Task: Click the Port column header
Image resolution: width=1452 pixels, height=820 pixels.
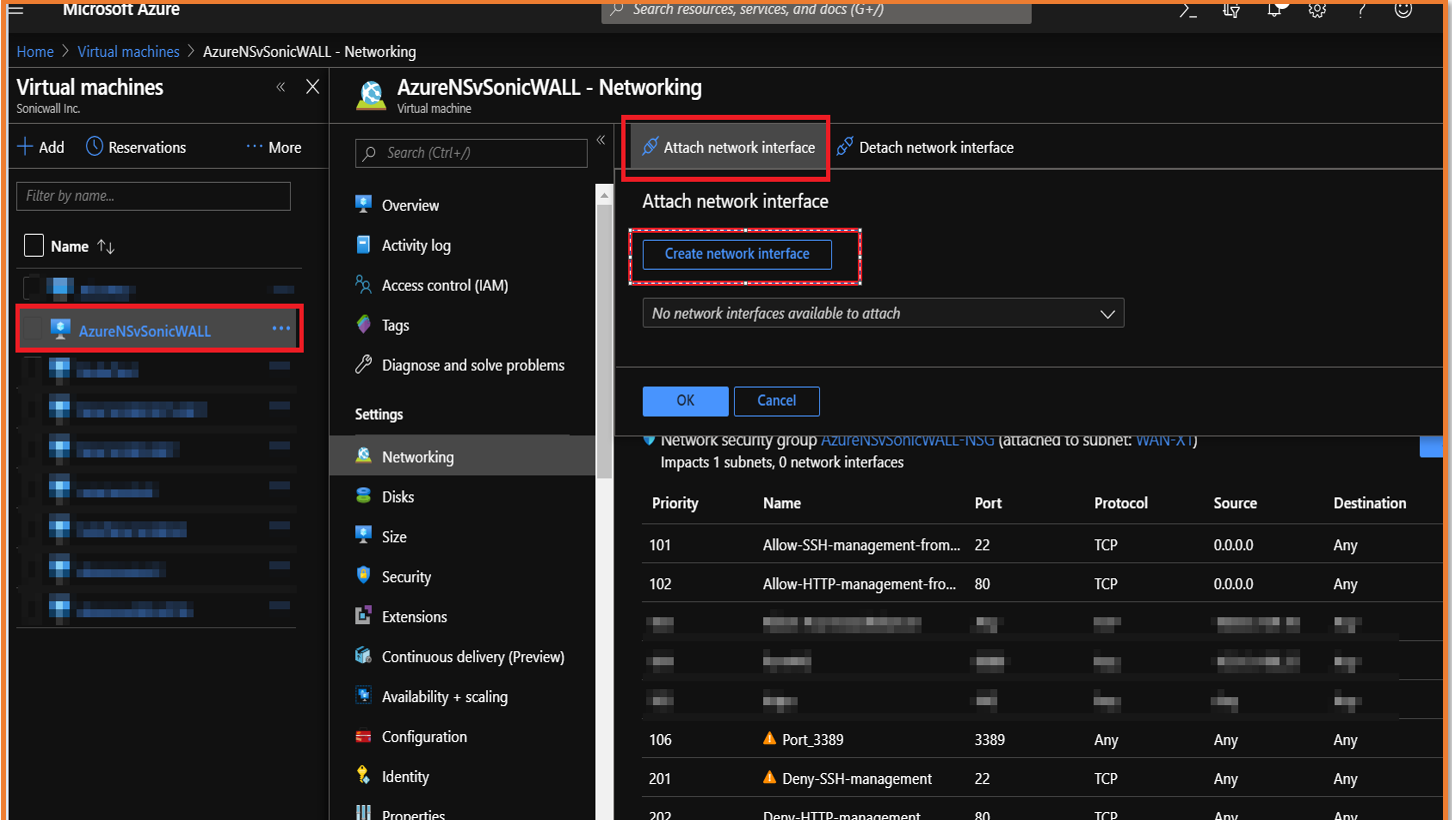Action: pyautogui.click(x=988, y=503)
